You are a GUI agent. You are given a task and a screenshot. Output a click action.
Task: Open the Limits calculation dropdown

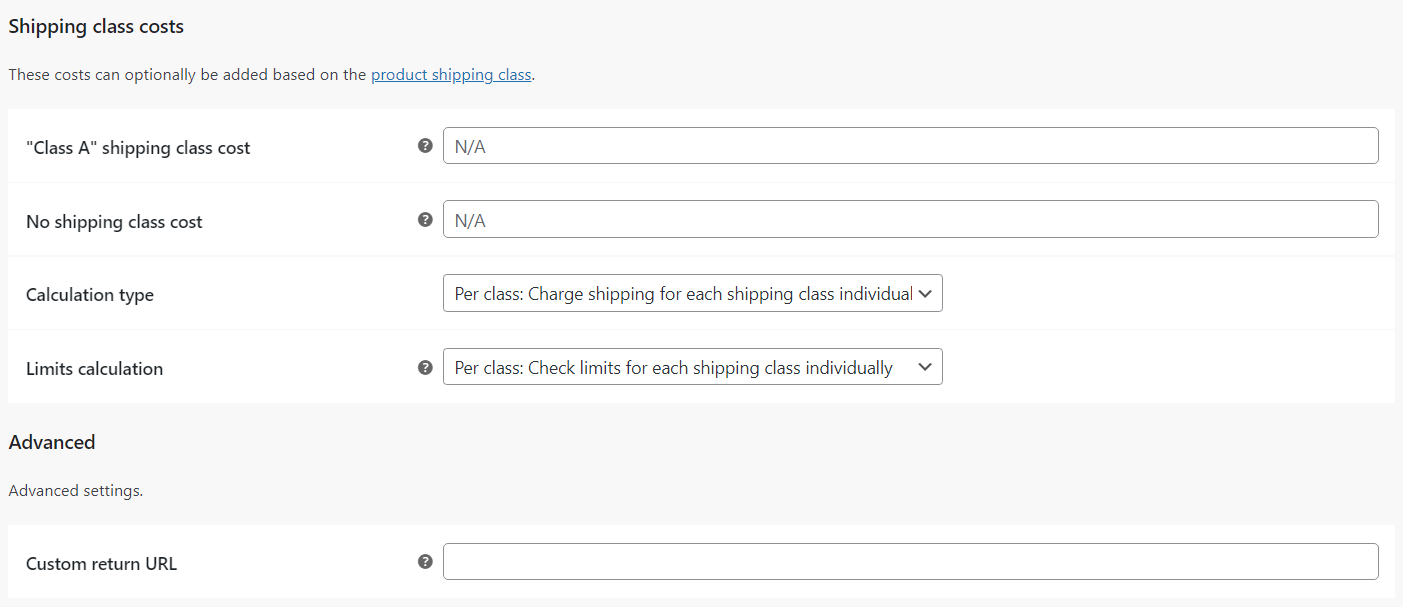692,367
